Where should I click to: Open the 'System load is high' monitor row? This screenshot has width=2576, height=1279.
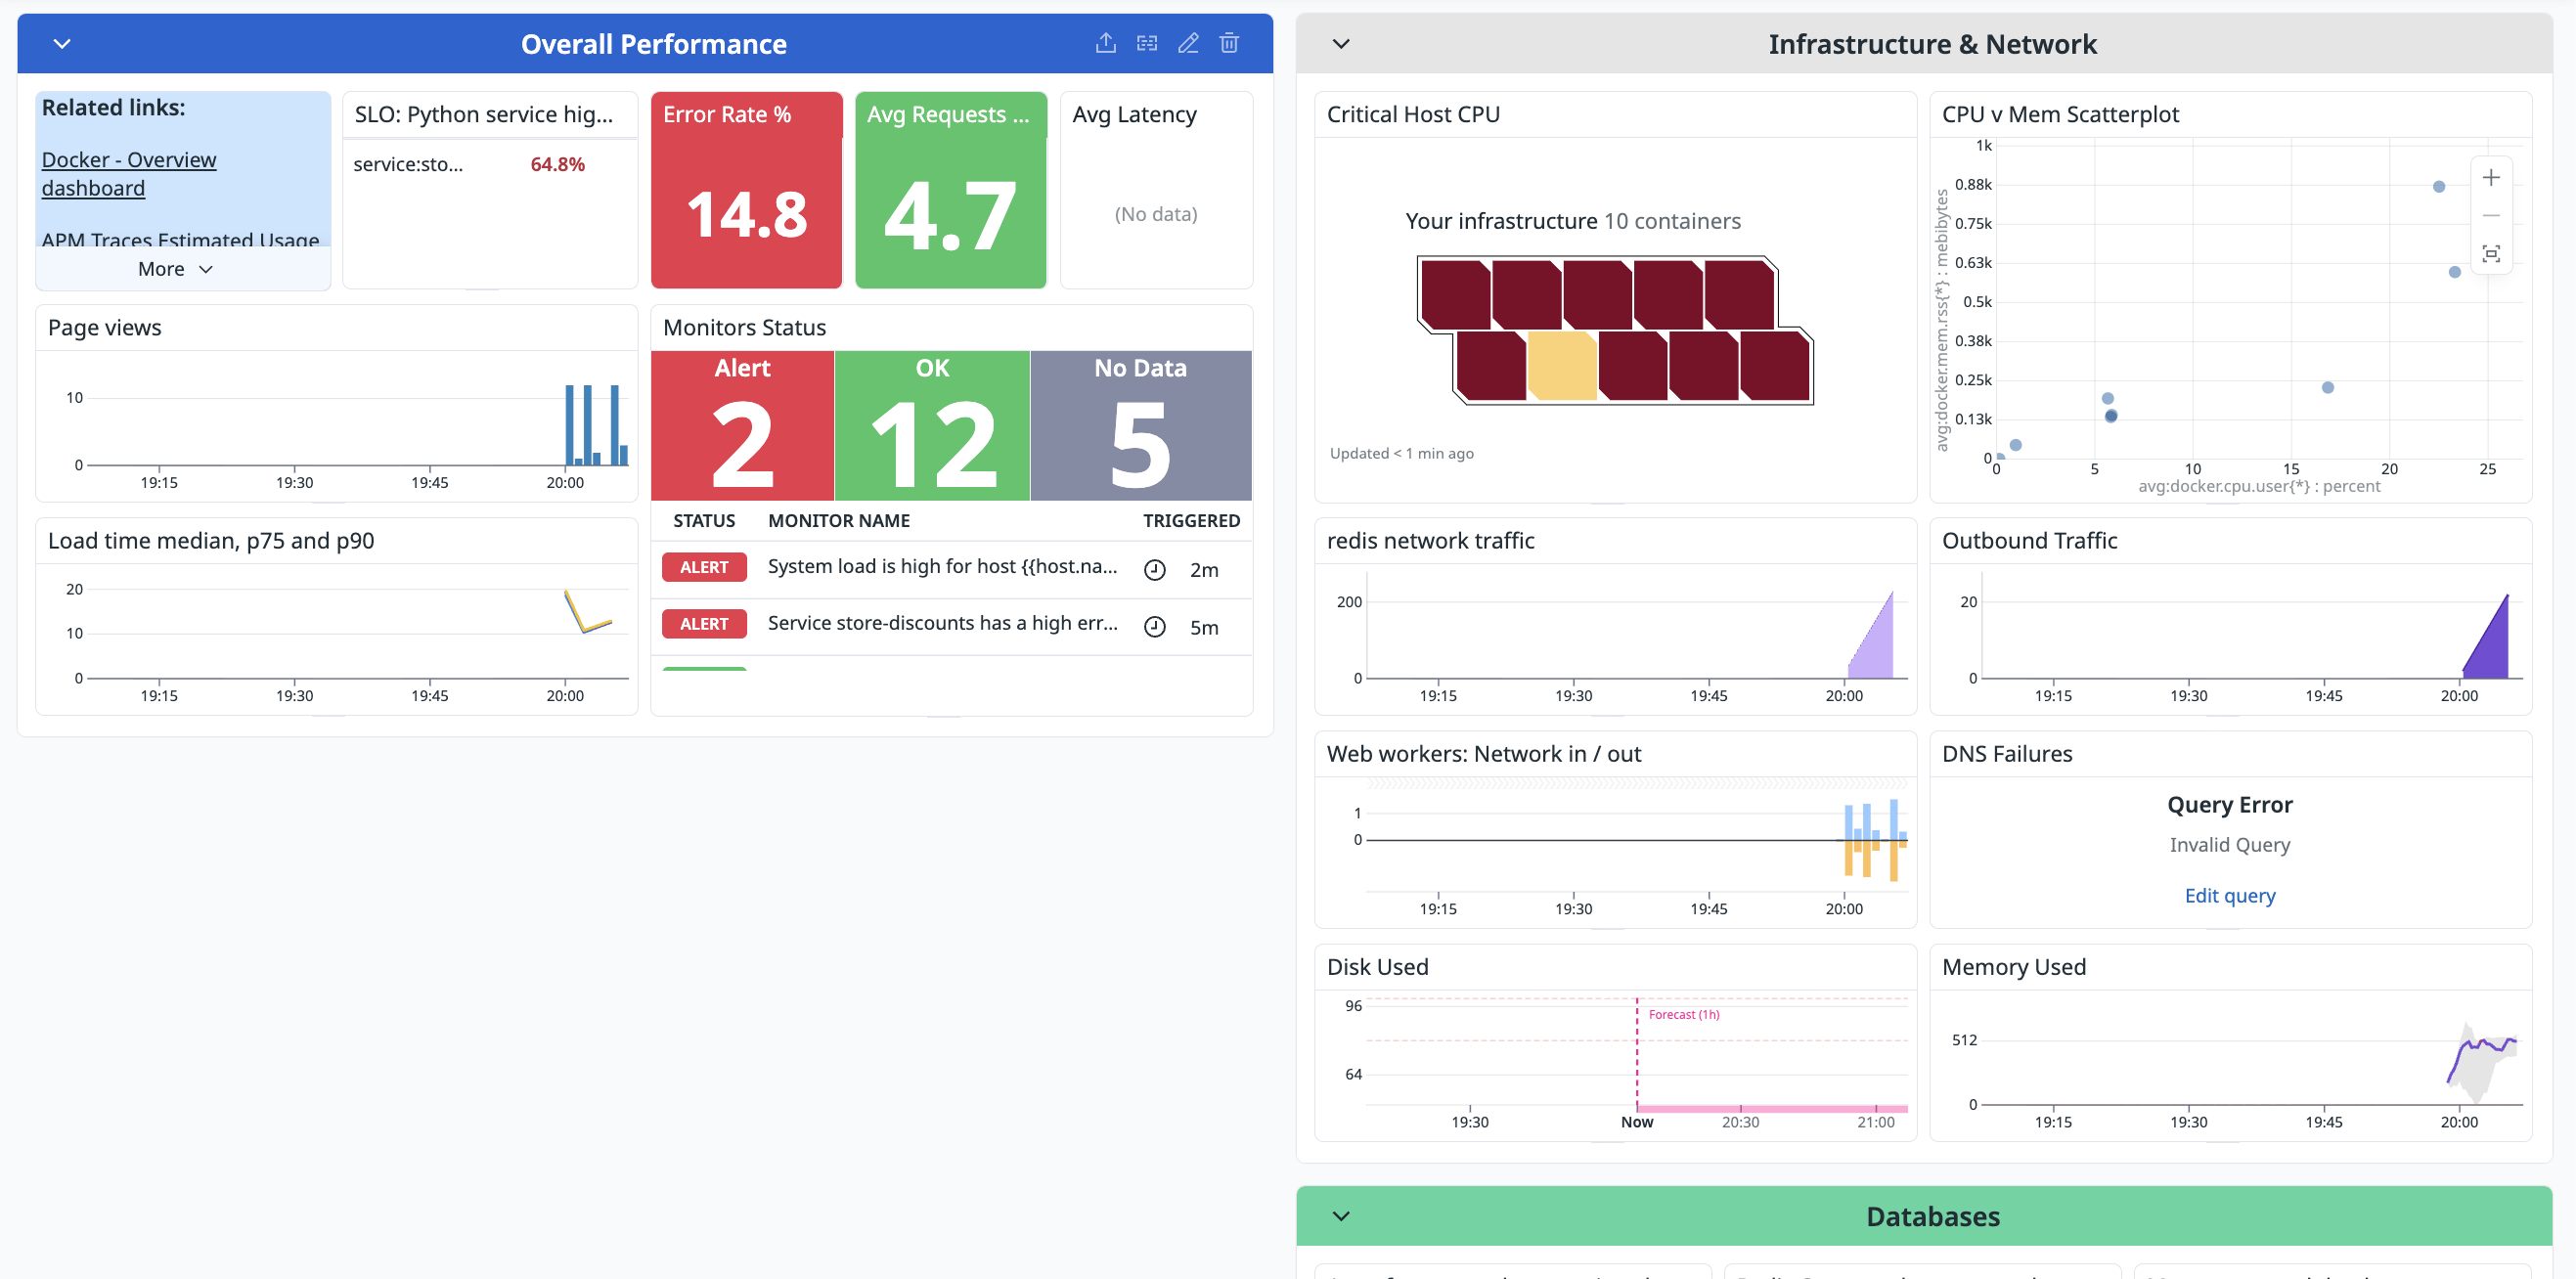(x=941, y=567)
